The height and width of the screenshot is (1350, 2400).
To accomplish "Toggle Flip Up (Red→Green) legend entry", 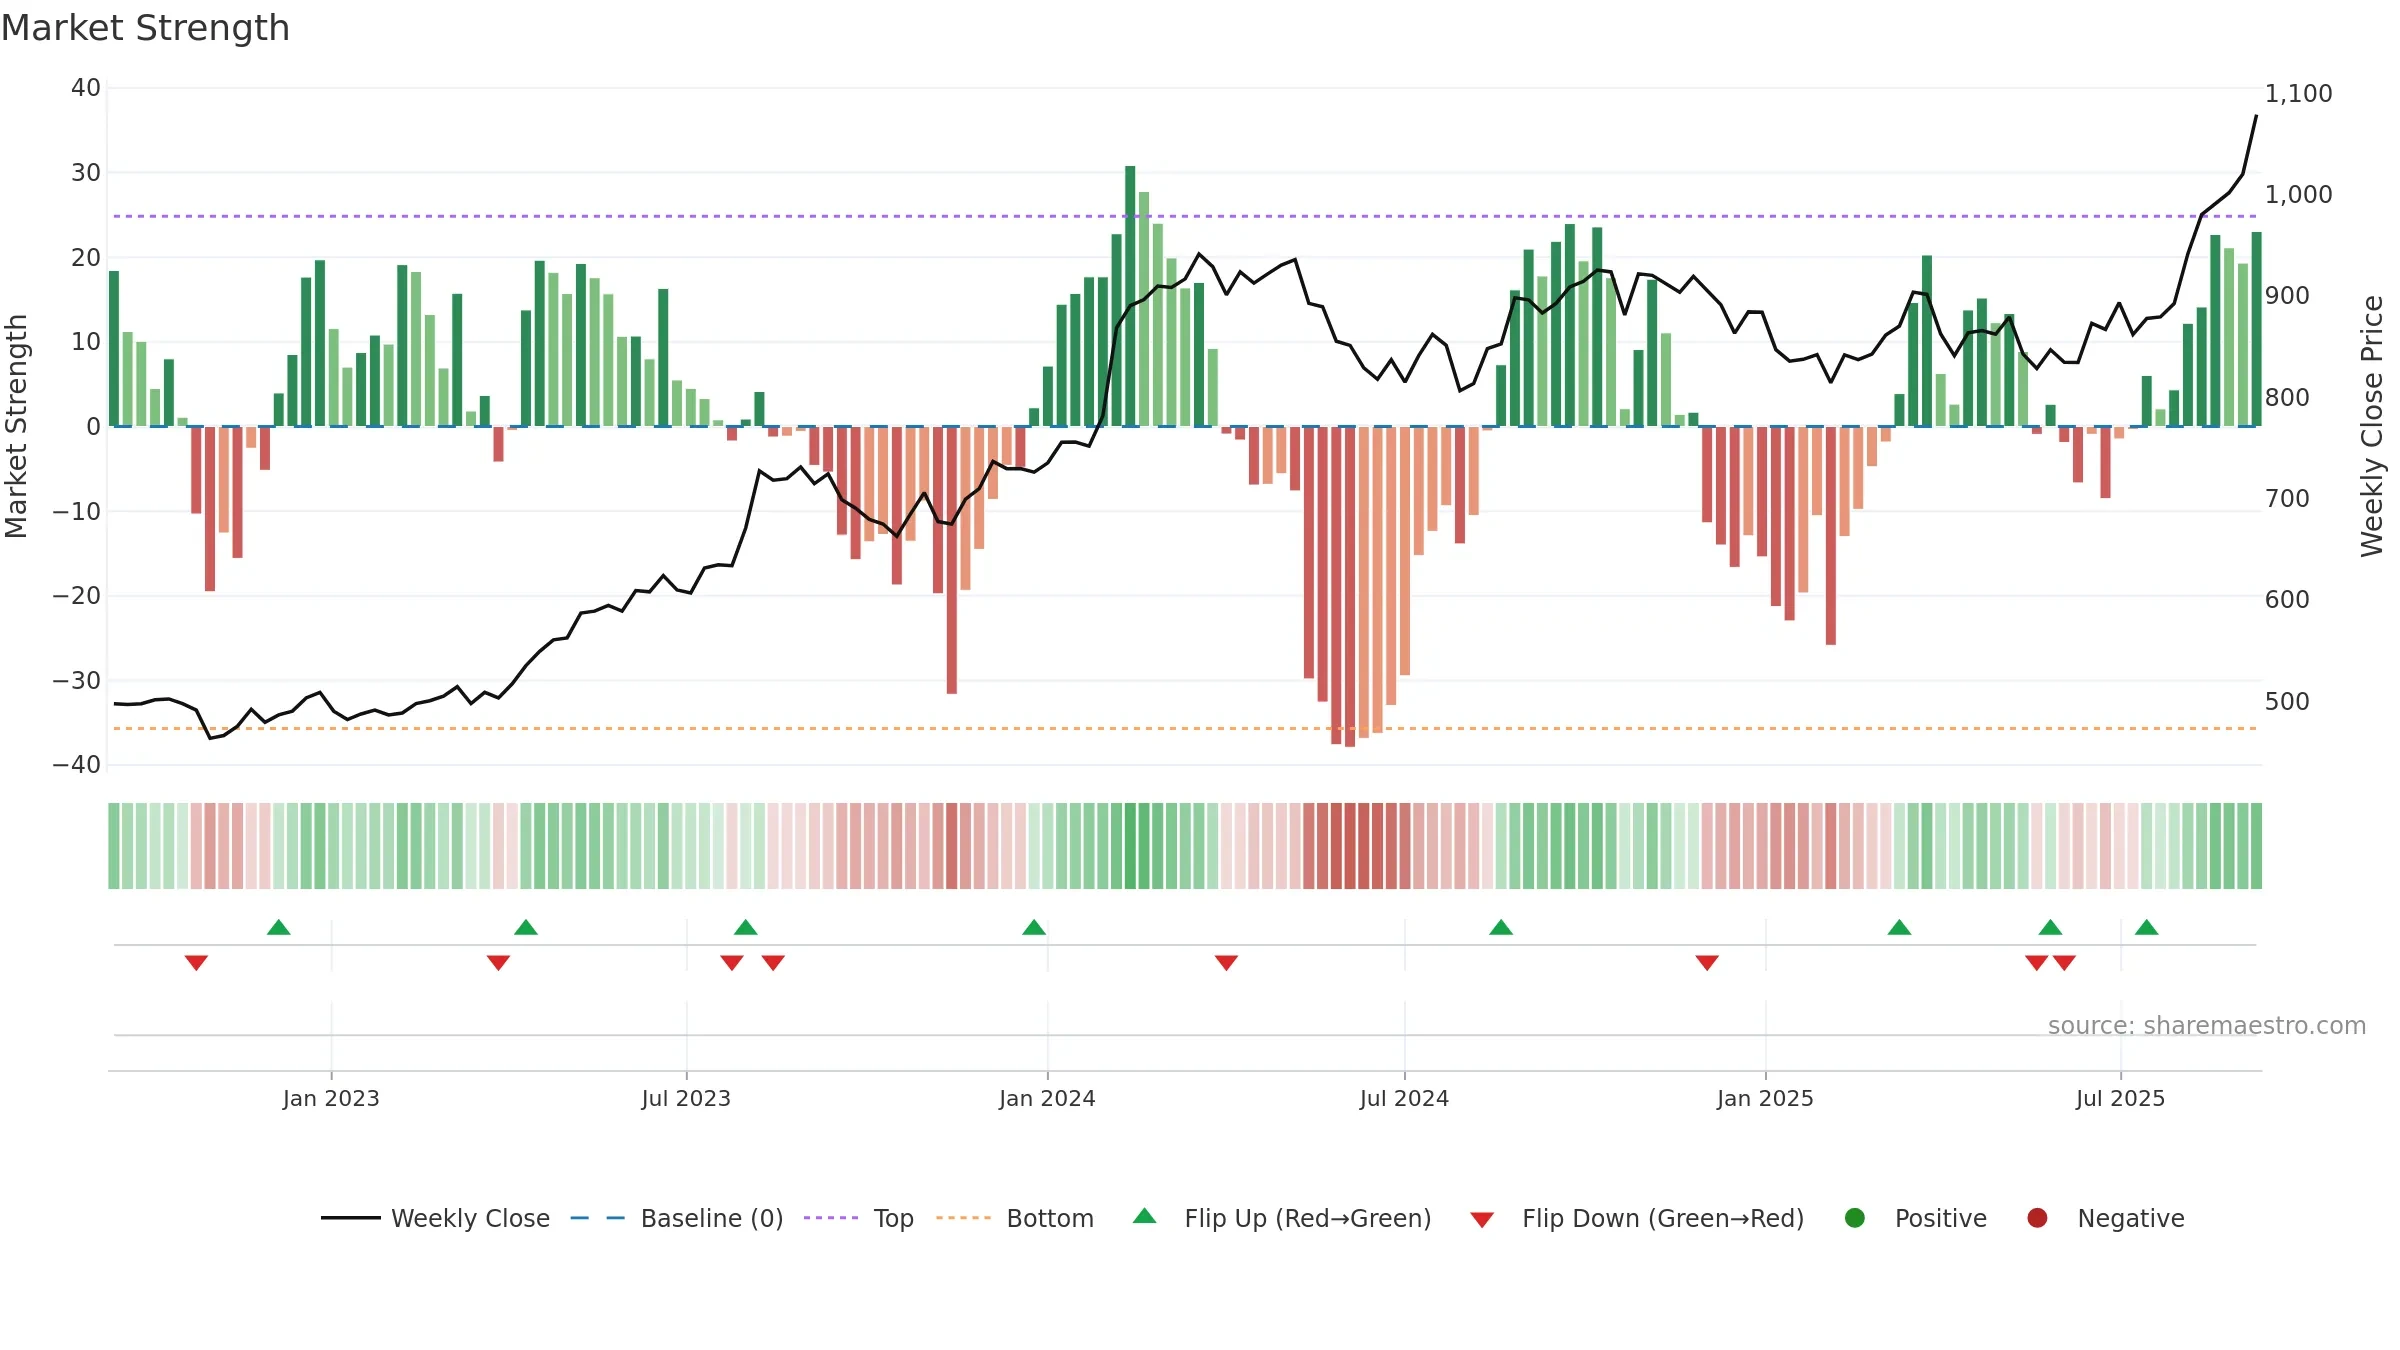I will click(x=1282, y=1218).
